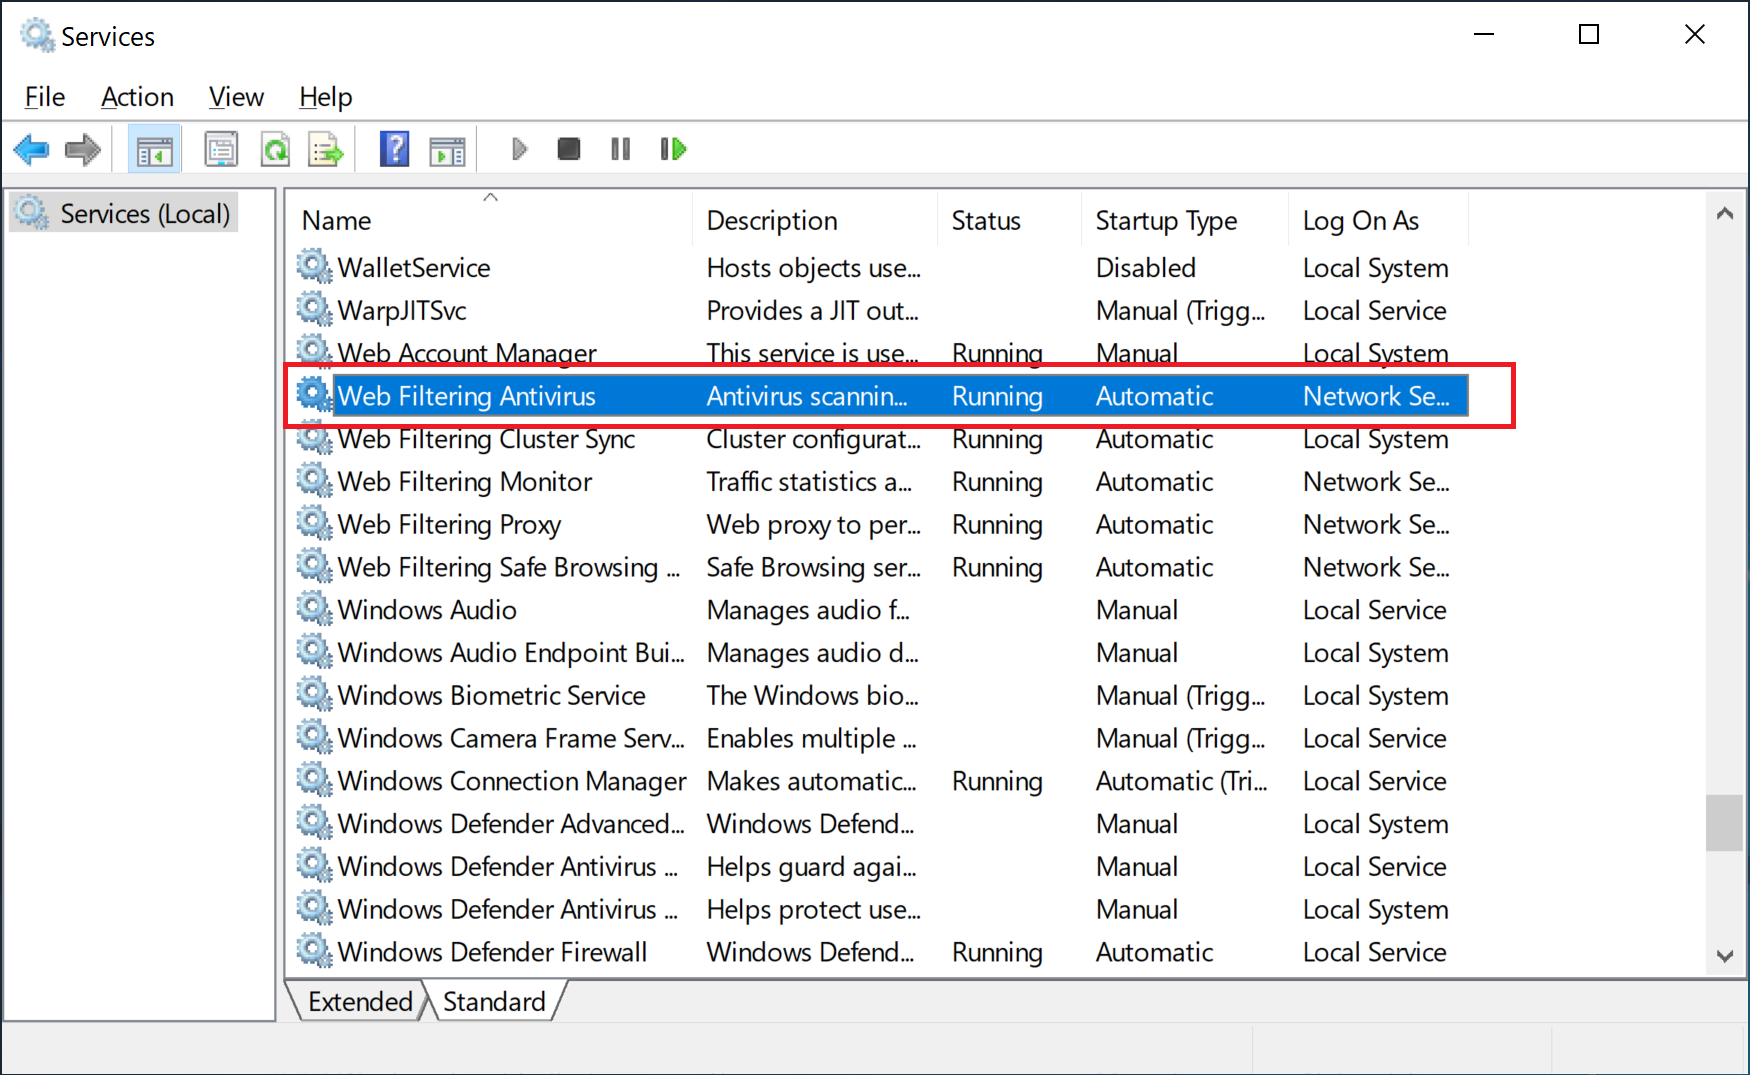This screenshot has height=1075, width=1750.
Task: Select Web Filtering Safe Browsing service
Action: [508, 567]
